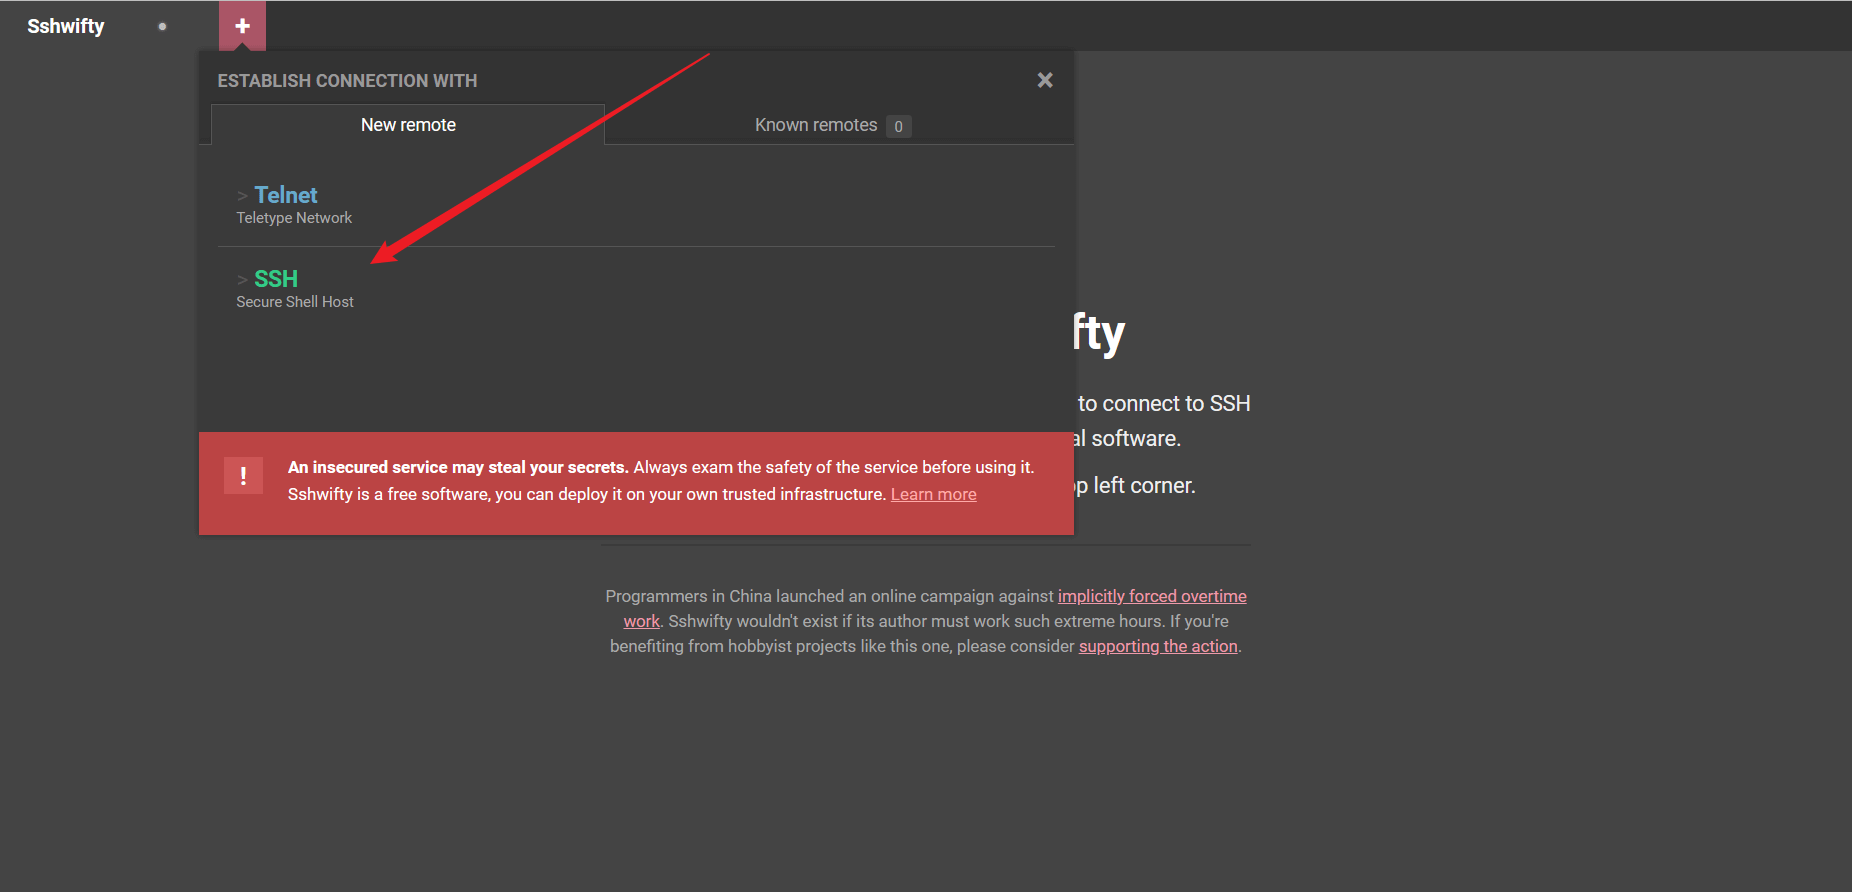Follow the supporting the action link
This screenshot has height=892, width=1852.
(1157, 646)
